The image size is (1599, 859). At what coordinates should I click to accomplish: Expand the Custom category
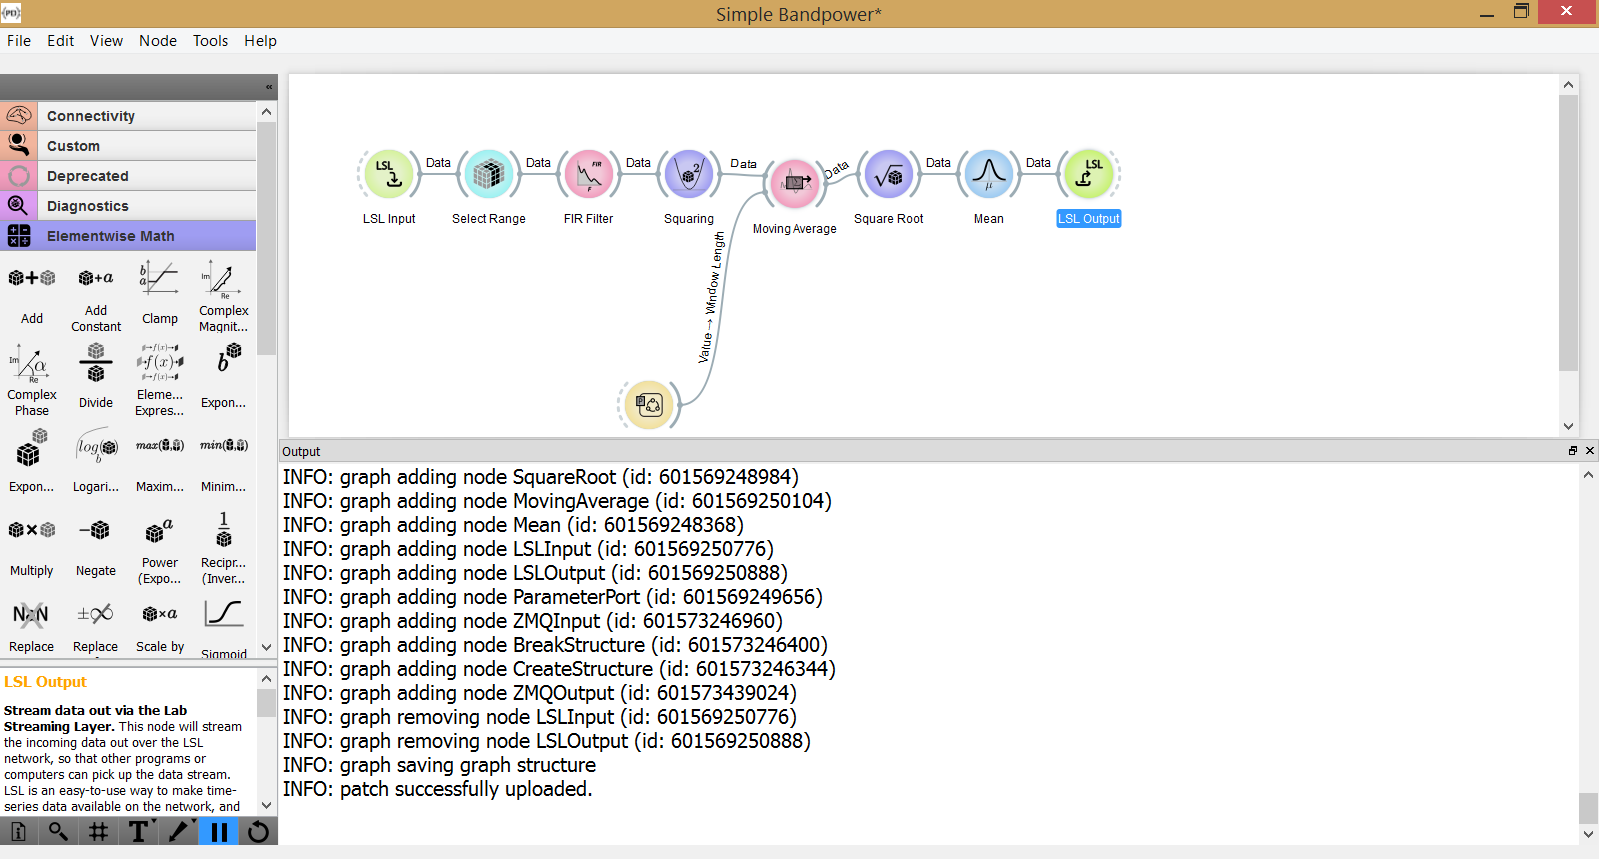[128, 146]
